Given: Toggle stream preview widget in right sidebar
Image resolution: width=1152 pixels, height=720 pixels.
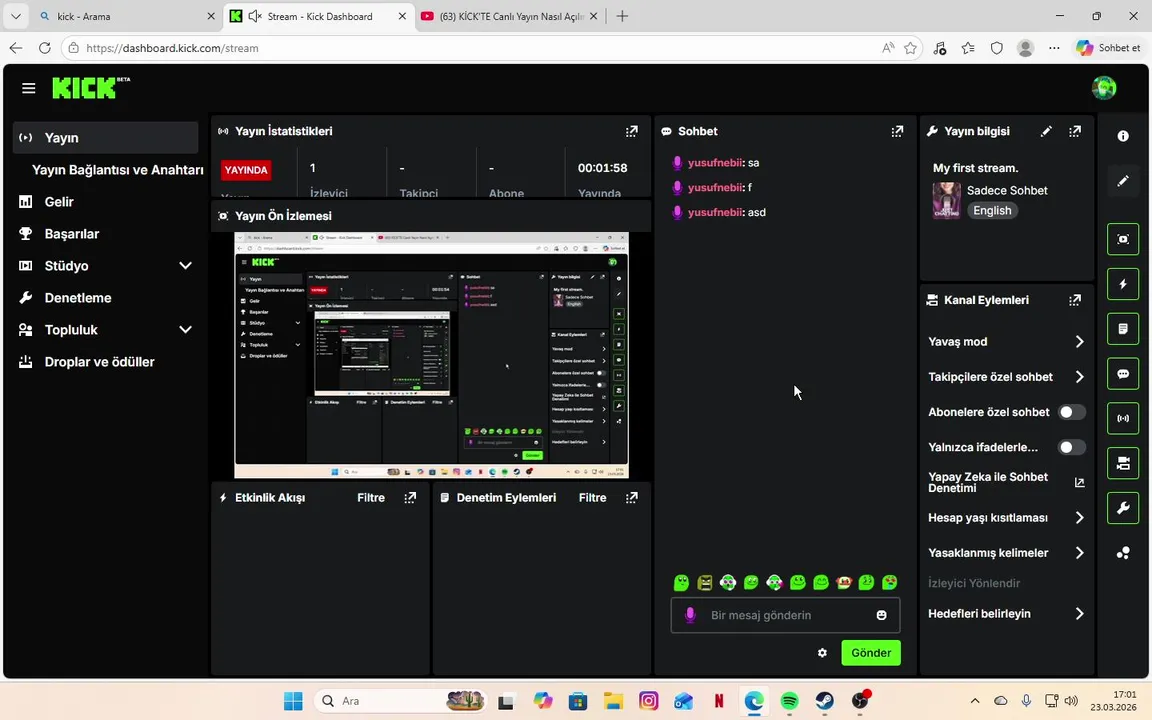Looking at the screenshot, I should pyautogui.click(x=1123, y=240).
